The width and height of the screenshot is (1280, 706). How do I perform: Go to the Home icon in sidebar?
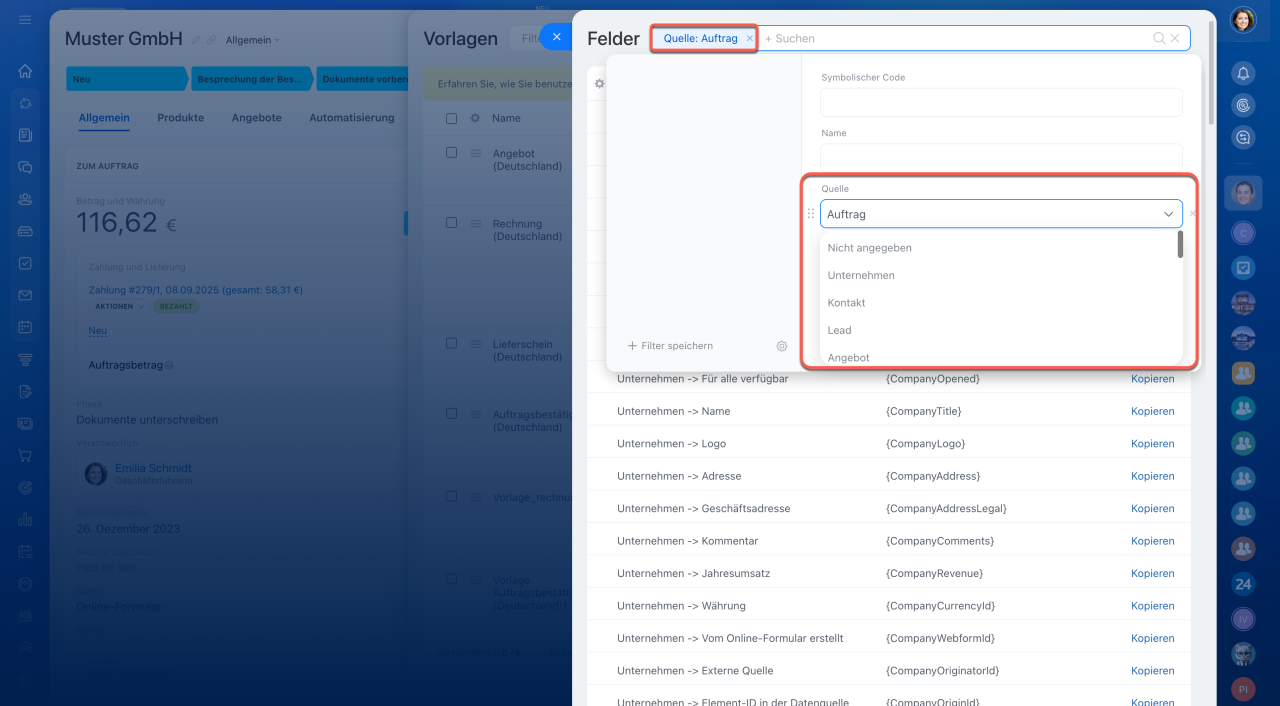(25, 71)
